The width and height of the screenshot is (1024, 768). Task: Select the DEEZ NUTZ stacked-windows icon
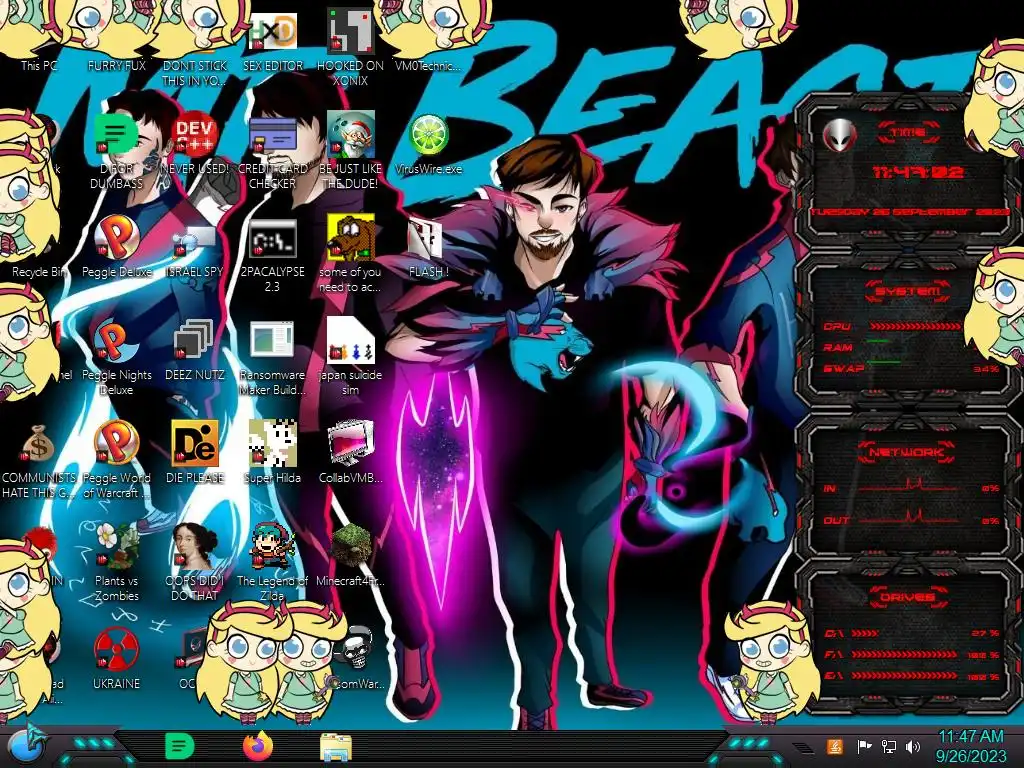point(195,341)
